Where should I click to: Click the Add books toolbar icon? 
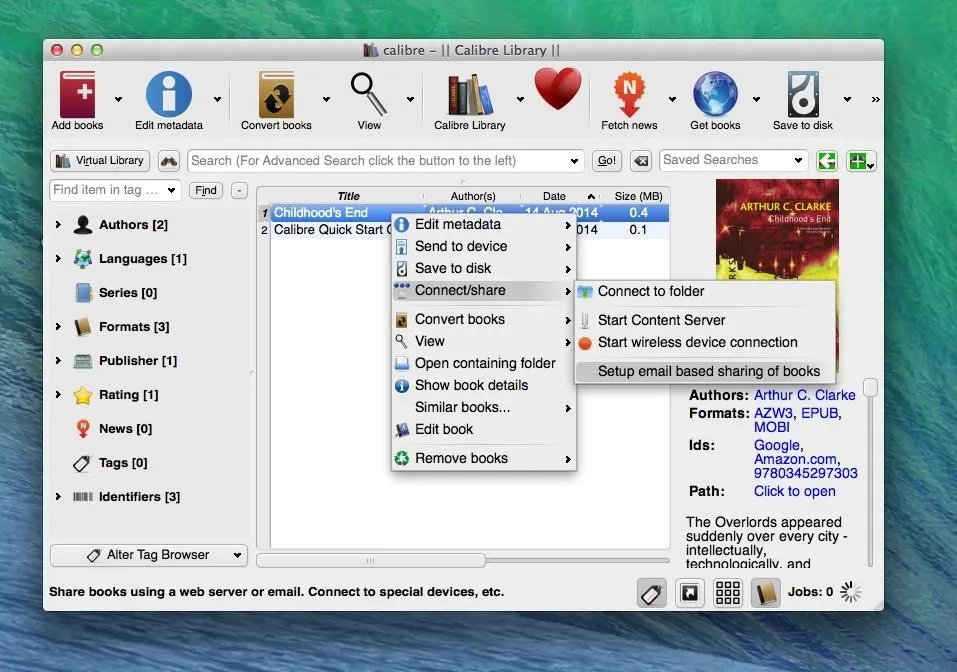pos(78,95)
